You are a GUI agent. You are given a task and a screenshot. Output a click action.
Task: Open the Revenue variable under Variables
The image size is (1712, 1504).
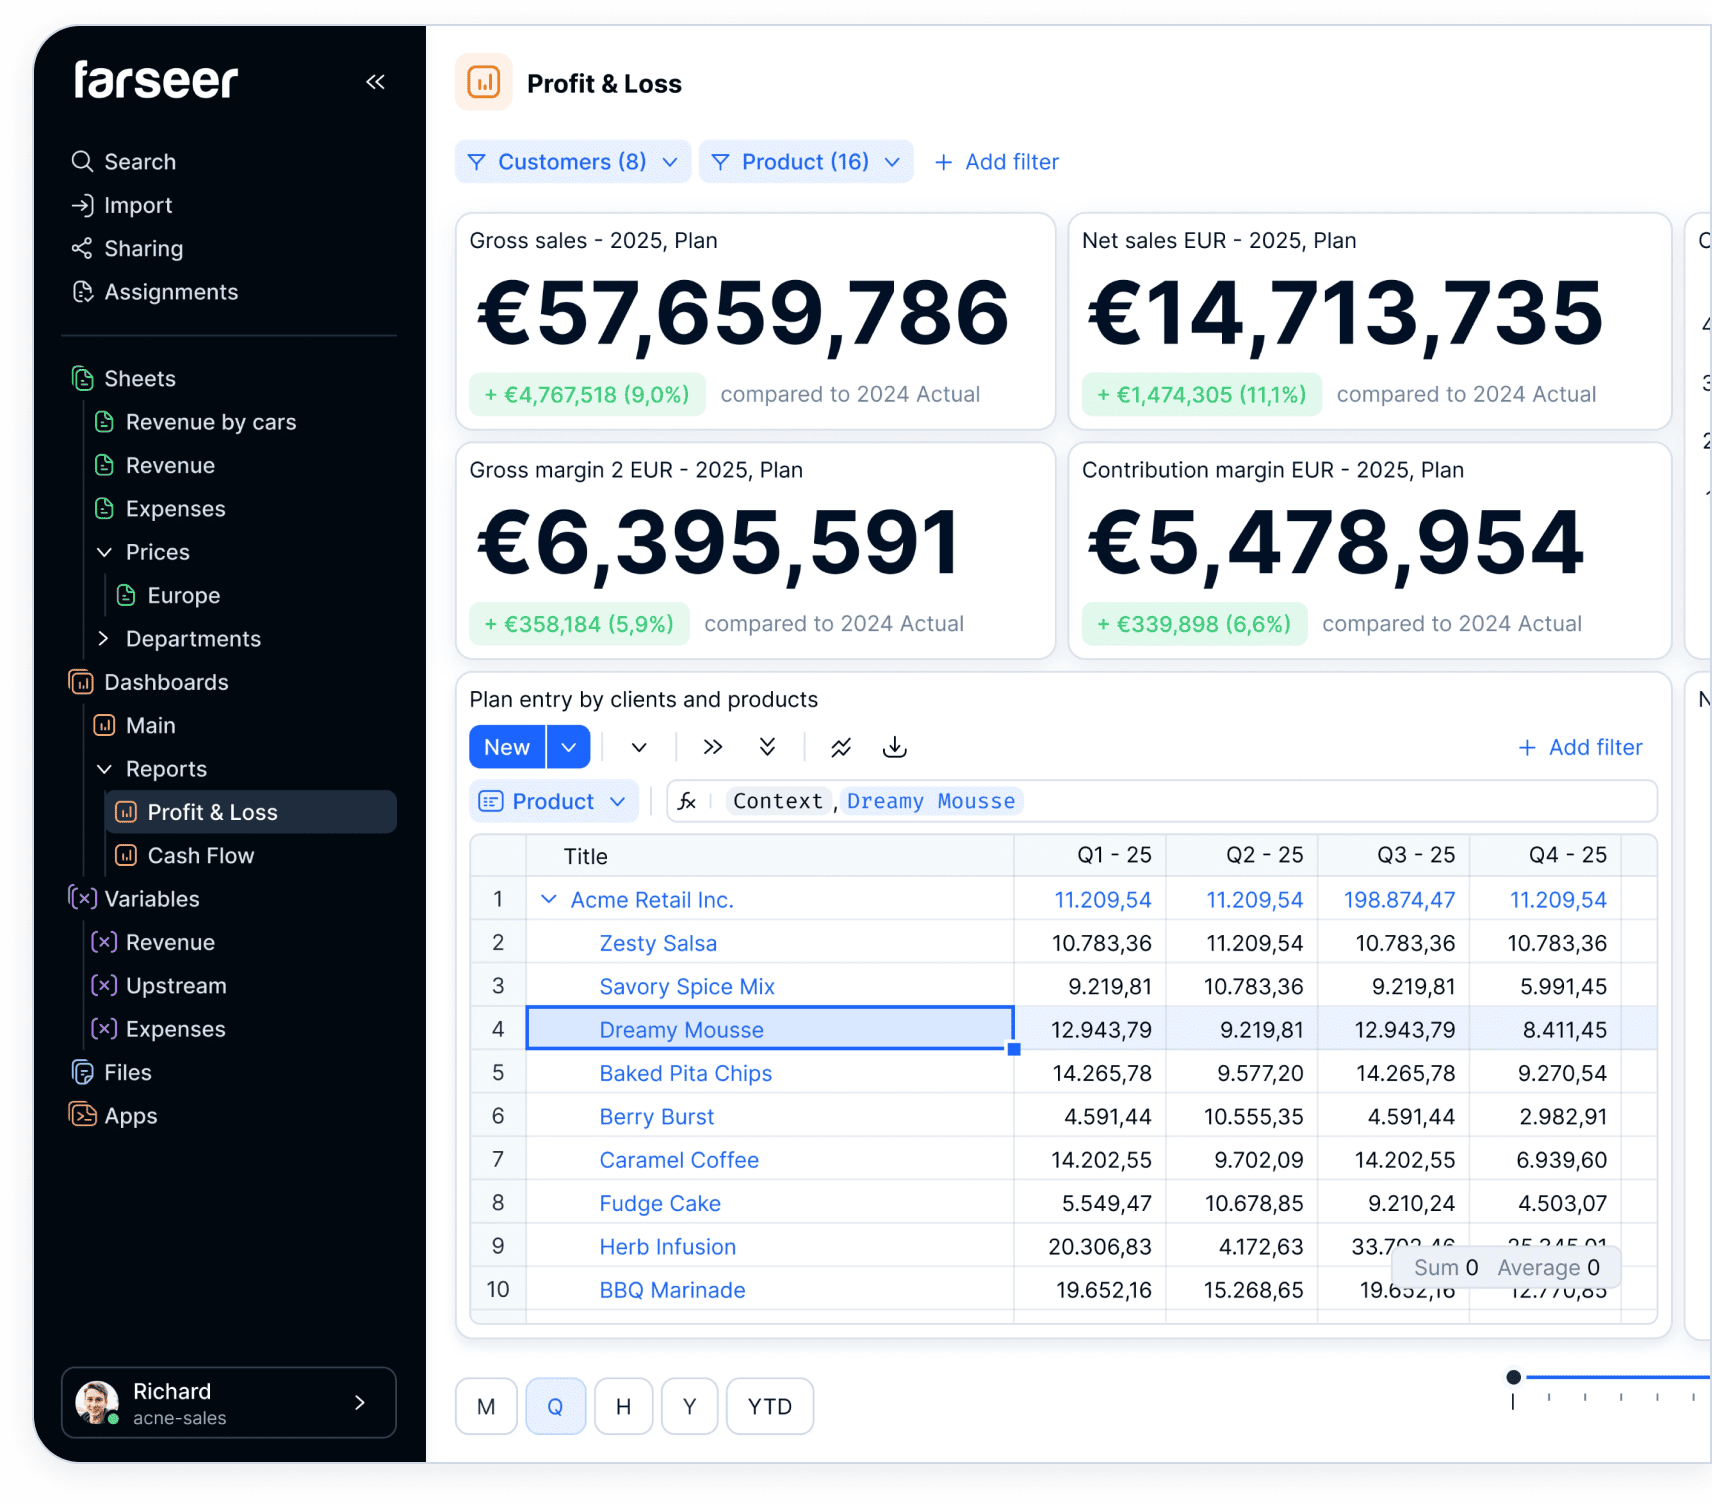pyautogui.click(x=153, y=943)
